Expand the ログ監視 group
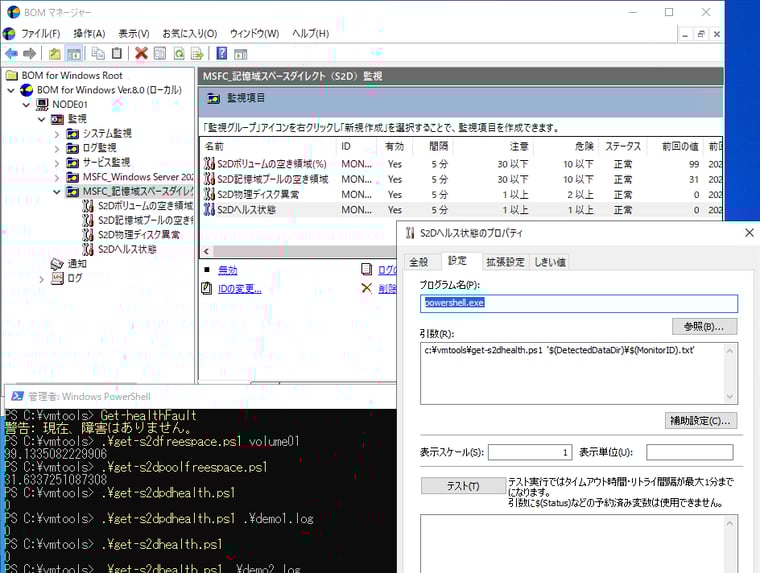 click(x=57, y=148)
